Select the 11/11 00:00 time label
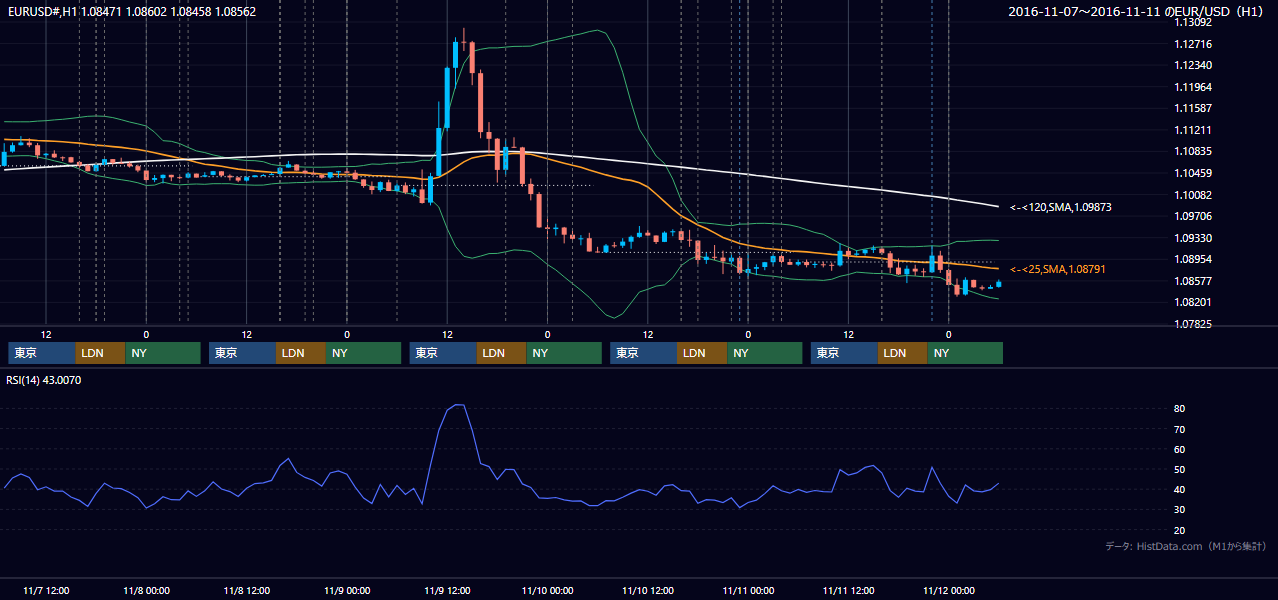Screen dimensions: 1278x600 pyautogui.click(x=748, y=591)
